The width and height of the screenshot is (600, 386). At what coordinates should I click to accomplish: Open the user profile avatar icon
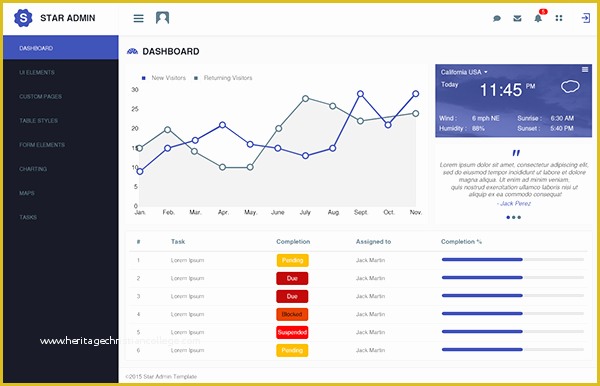162,18
